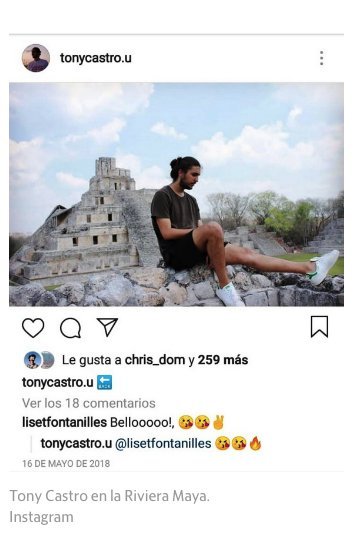Open the three-dot options menu
This screenshot has width=362, height=549.
click(321, 58)
